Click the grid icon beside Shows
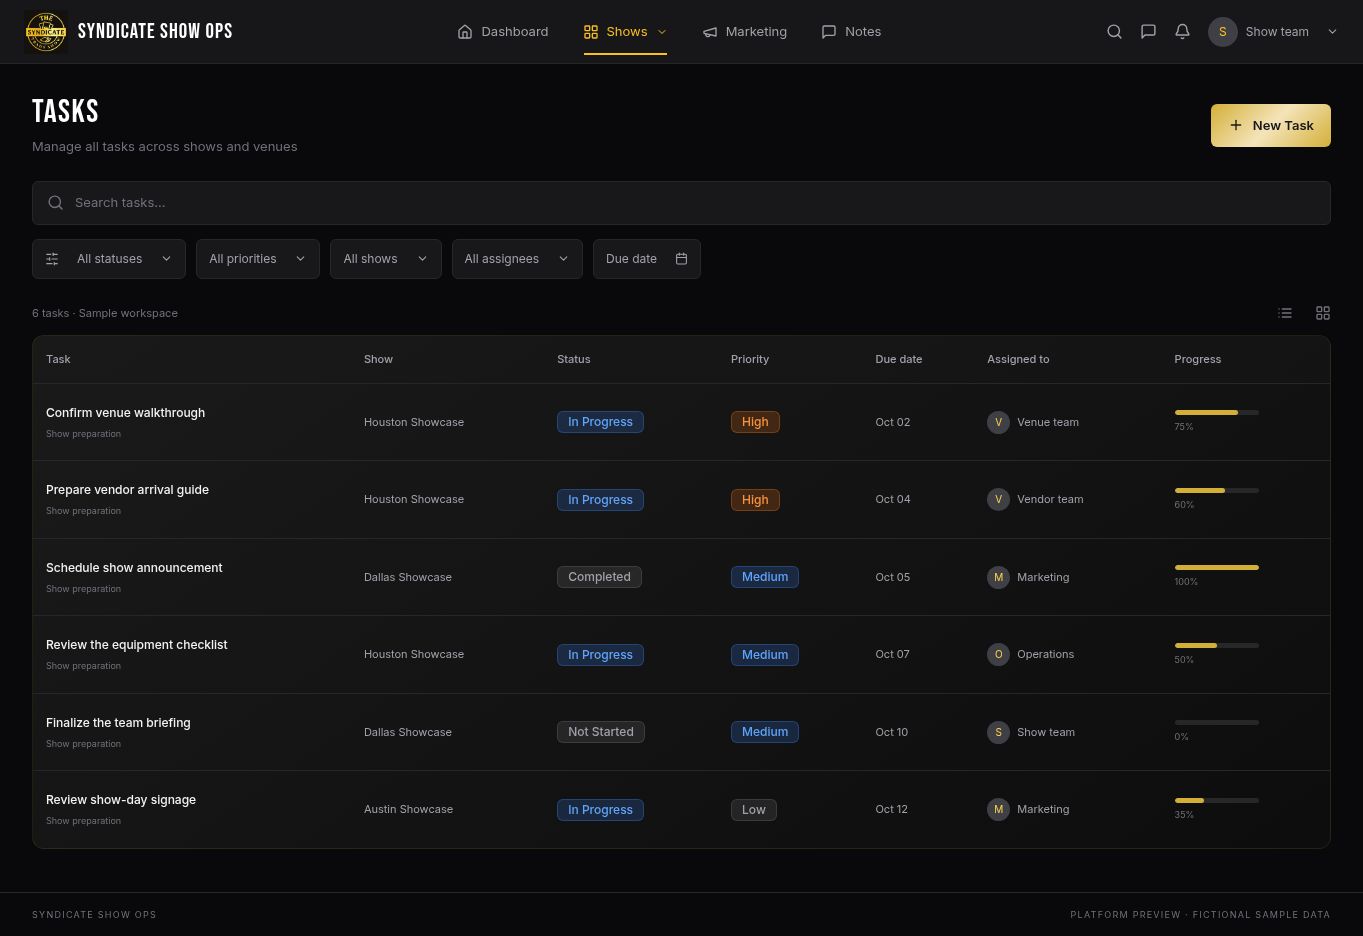 [591, 32]
